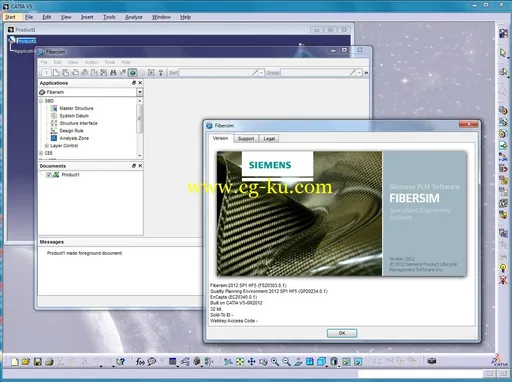Image resolution: width=512 pixels, height=382 pixels.
Task: Click the OK button in Fibersim dialog
Action: tap(342, 333)
